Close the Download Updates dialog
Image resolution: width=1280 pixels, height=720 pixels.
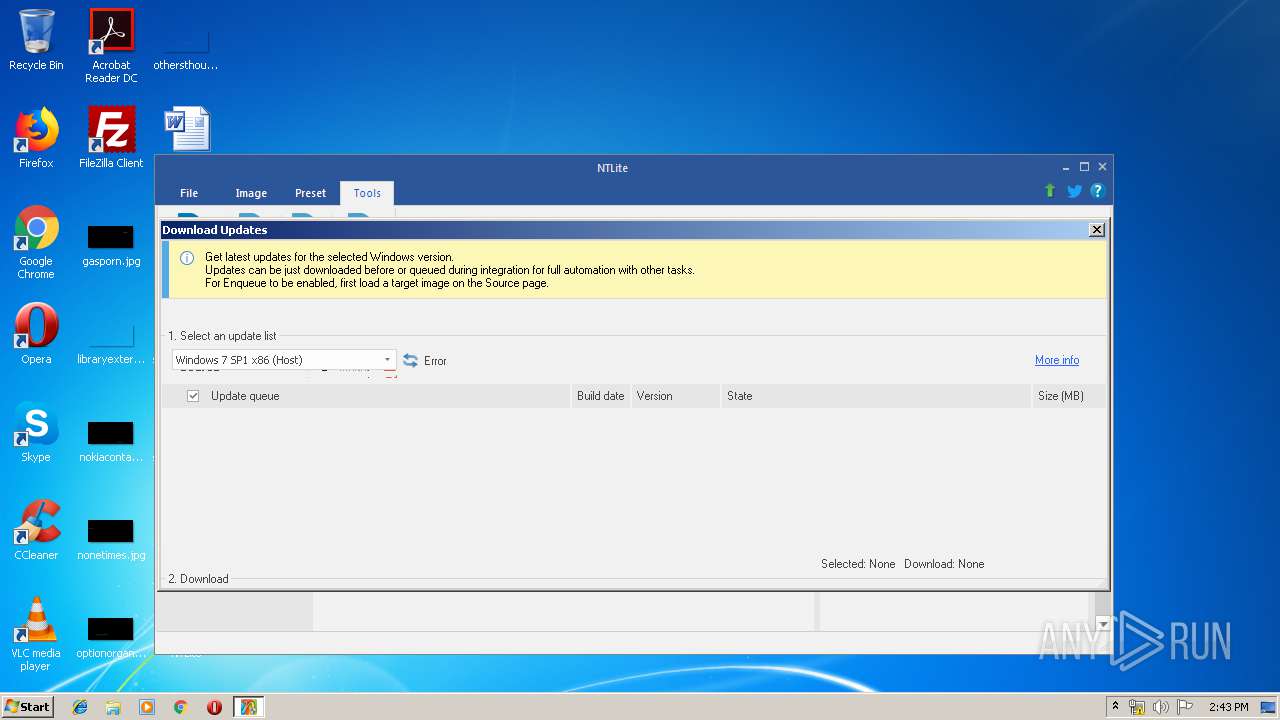click(x=1097, y=230)
